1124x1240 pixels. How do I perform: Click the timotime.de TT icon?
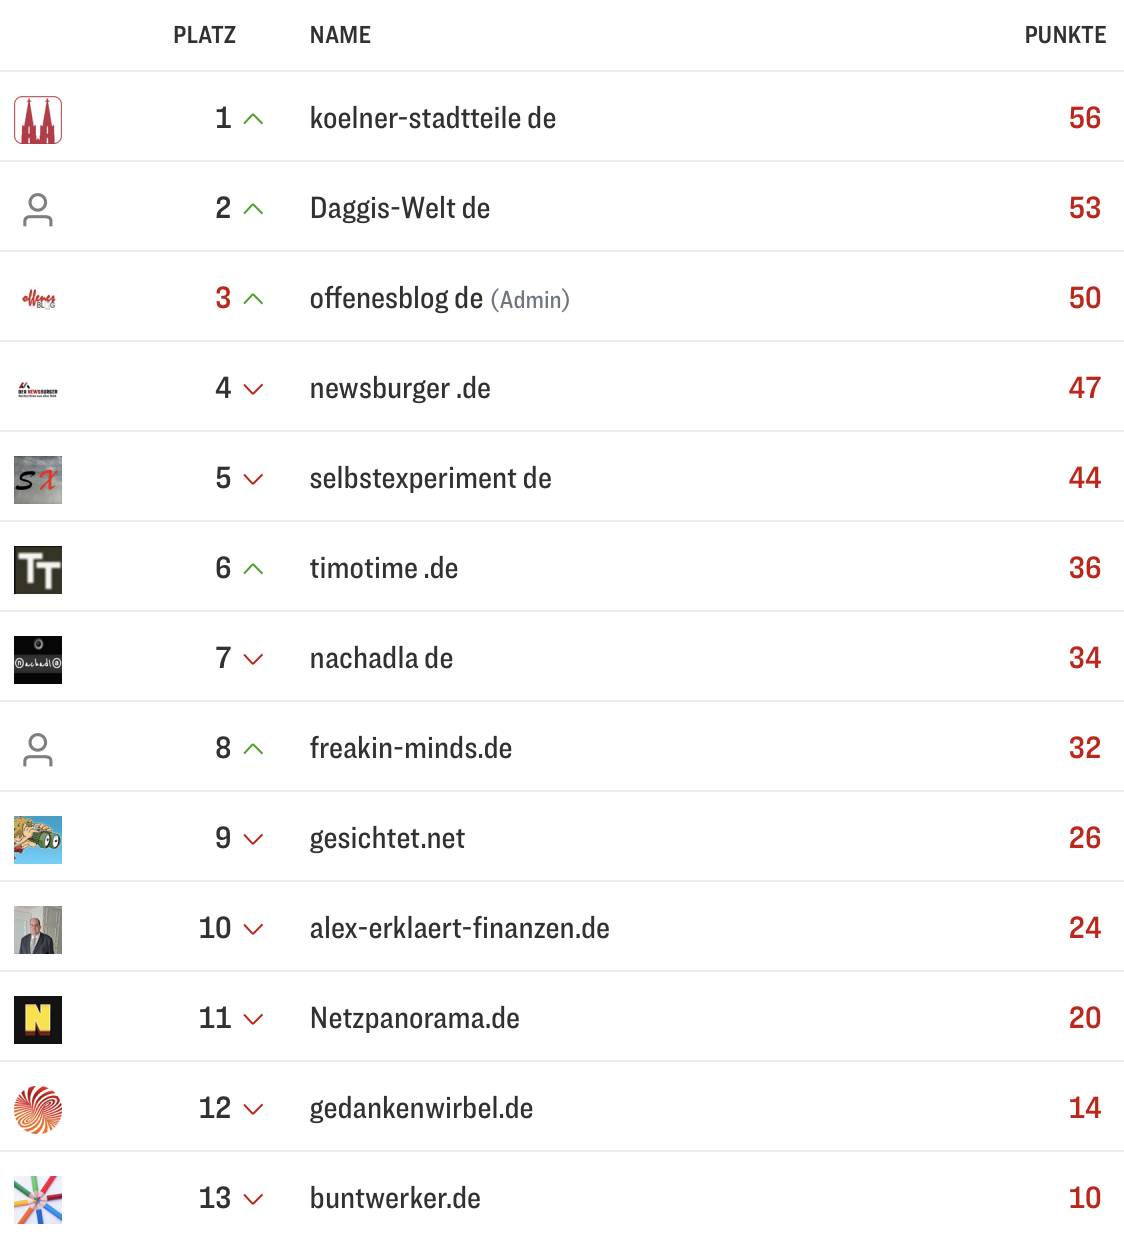37,569
